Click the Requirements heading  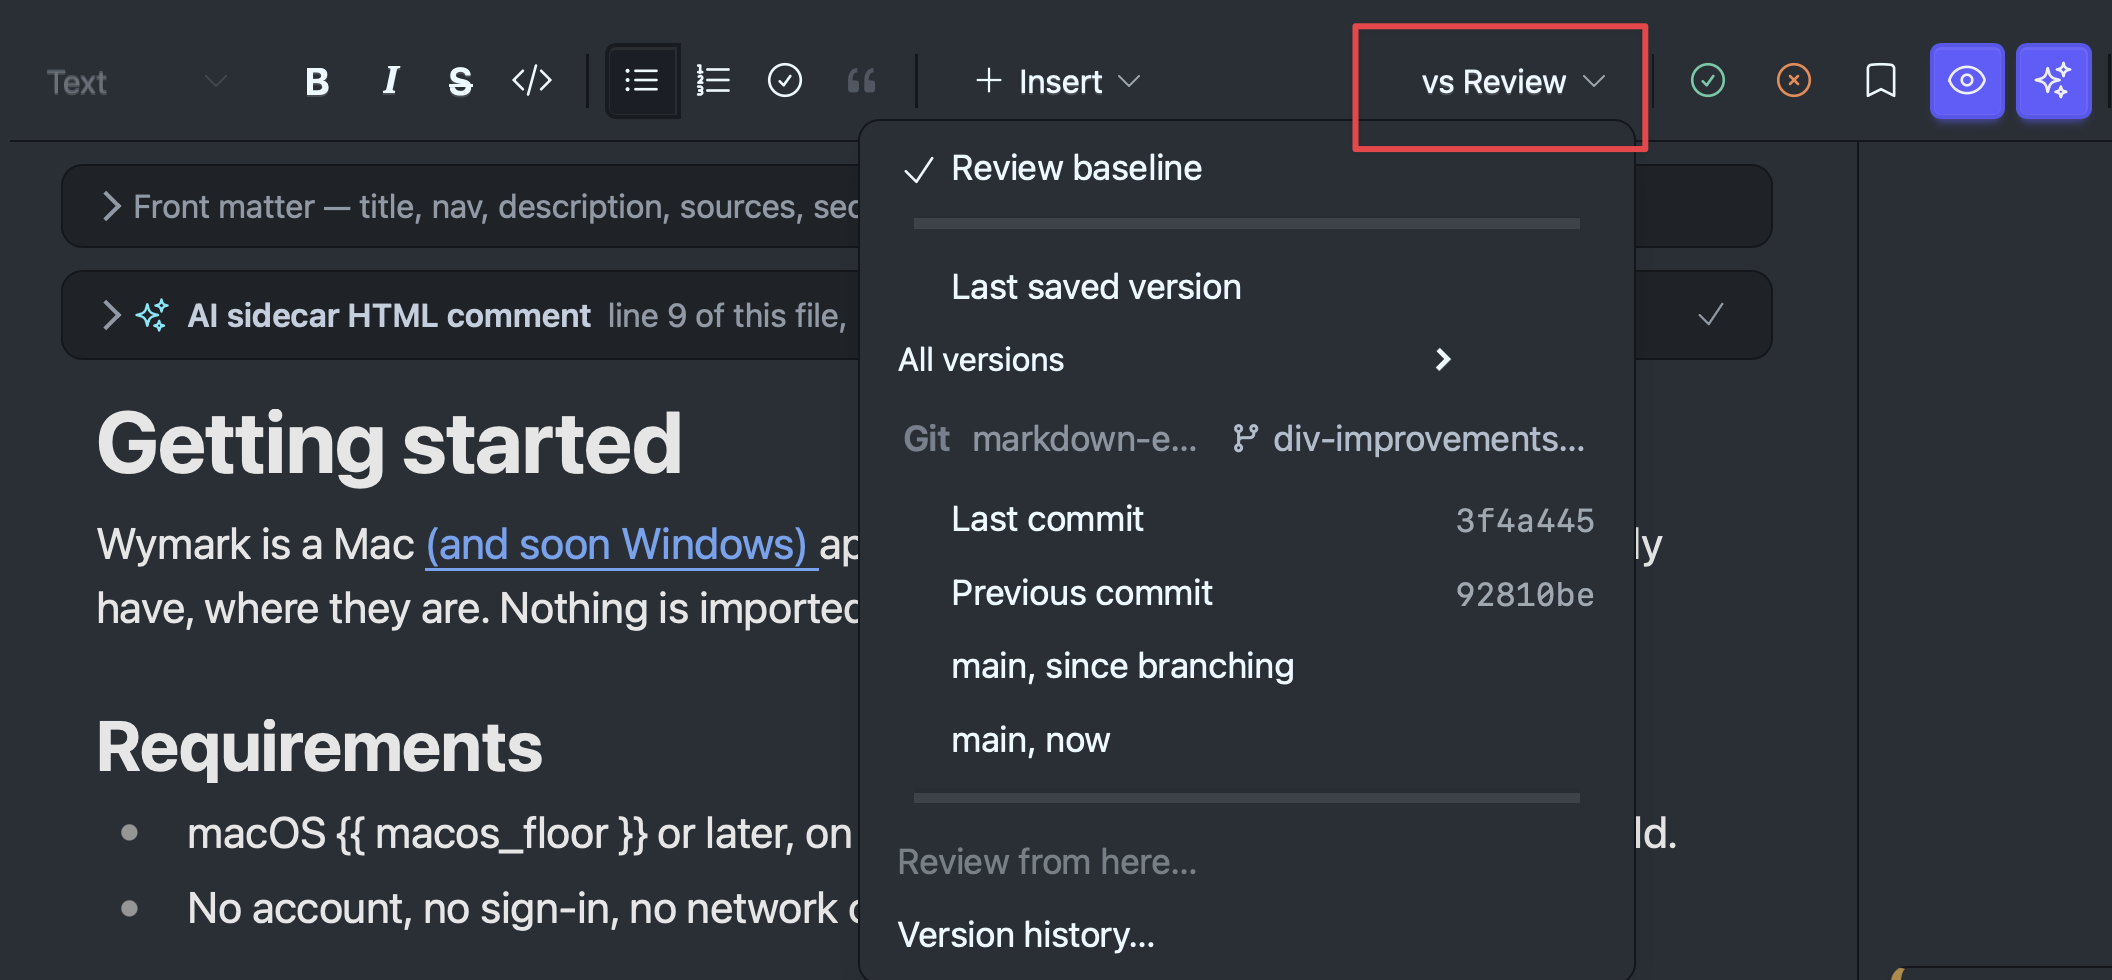click(x=319, y=747)
